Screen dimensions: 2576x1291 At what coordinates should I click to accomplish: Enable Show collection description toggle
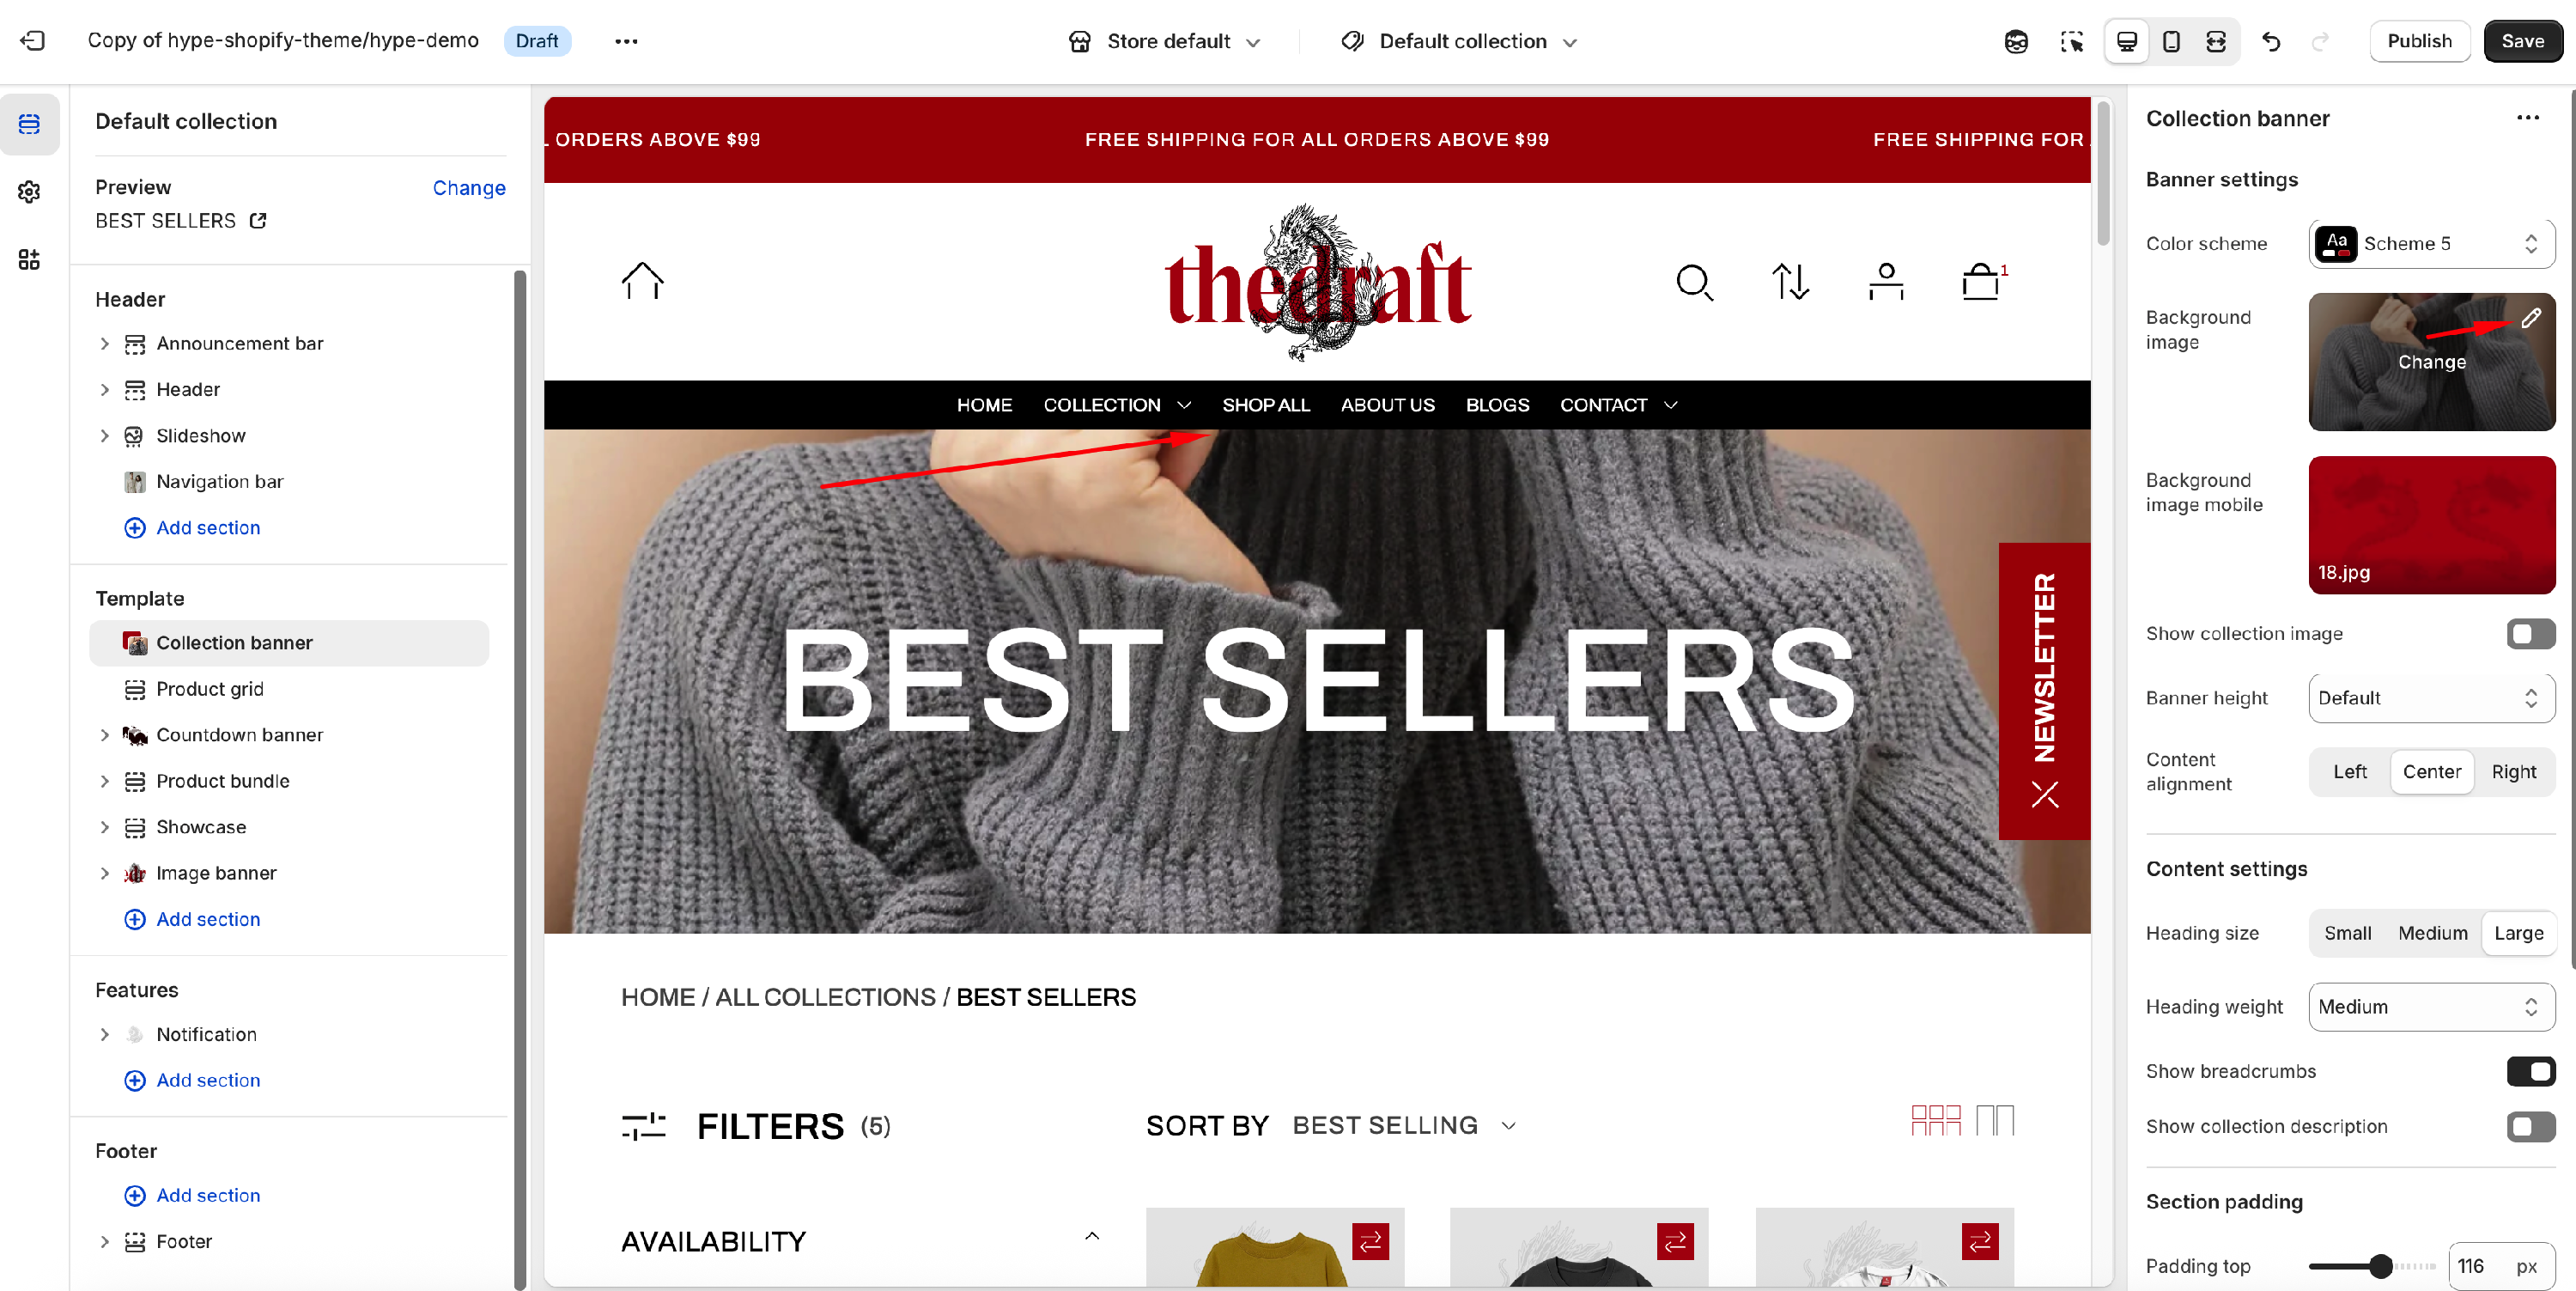tap(2530, 1127)
